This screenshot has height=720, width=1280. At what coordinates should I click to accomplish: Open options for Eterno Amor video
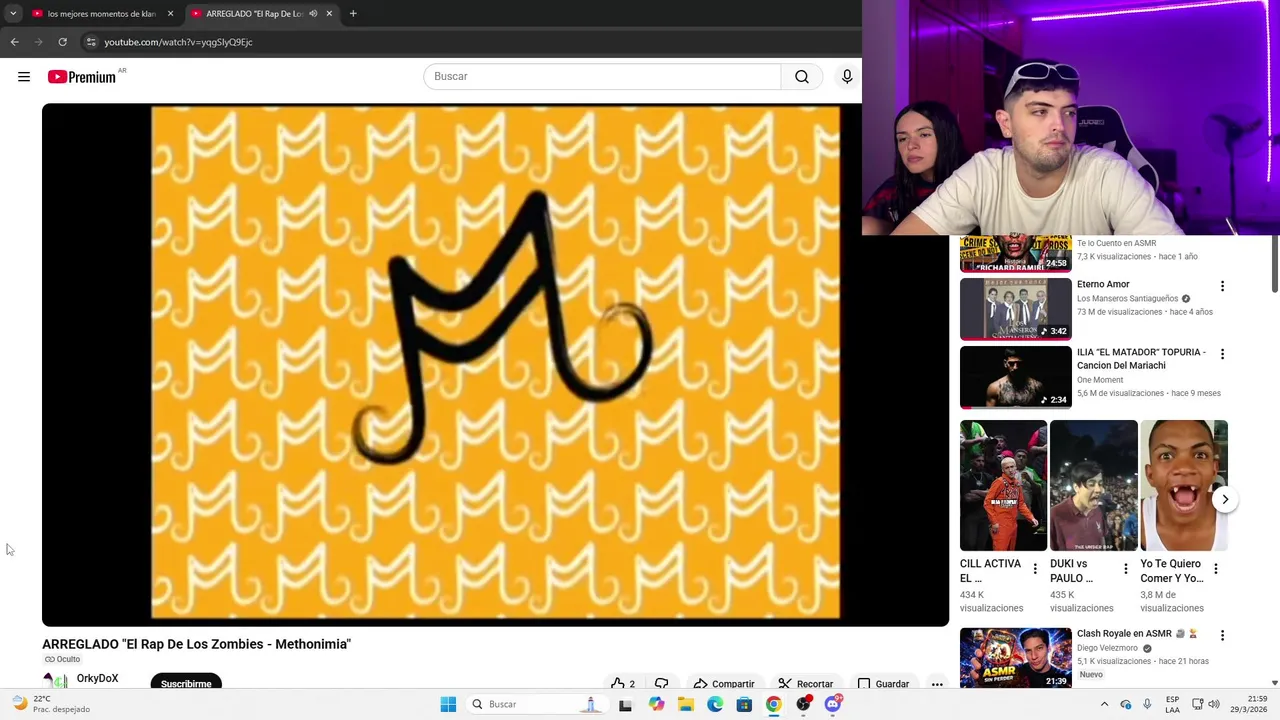click(1222, 286)
